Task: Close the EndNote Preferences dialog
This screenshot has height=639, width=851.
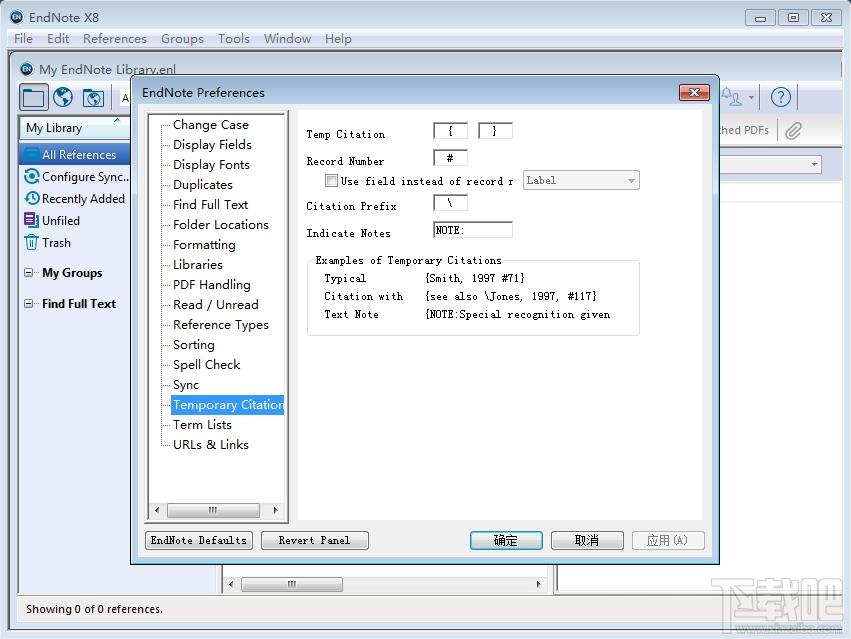Action: [x=694, y=92]
